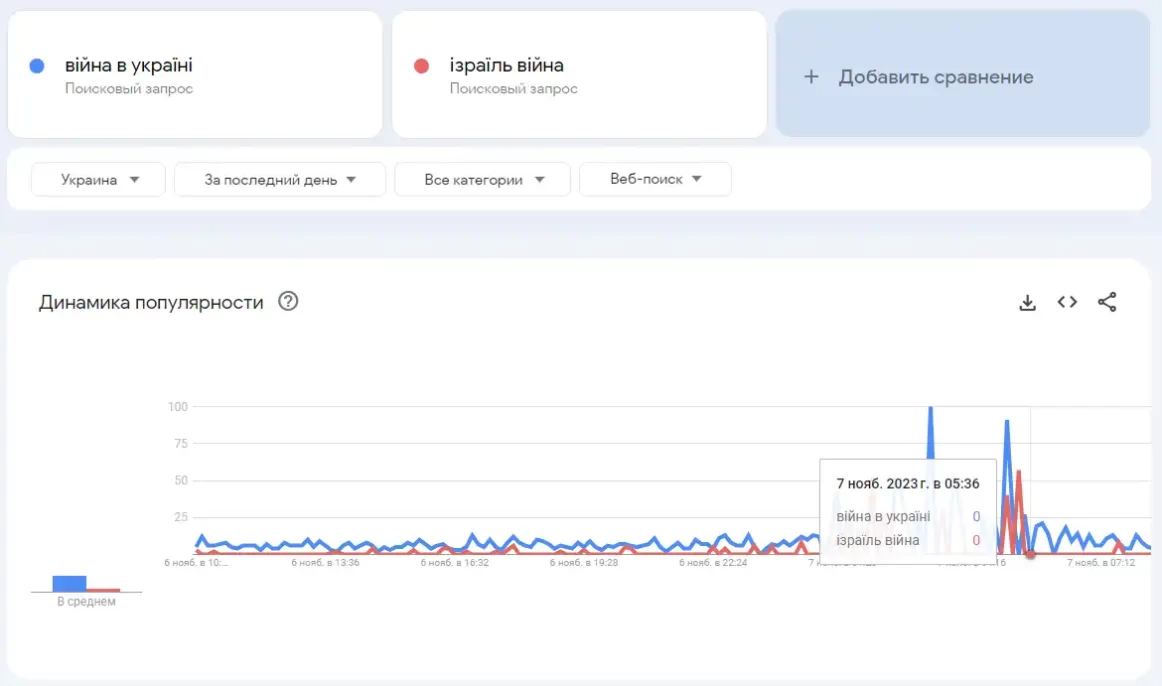Share the Динамика популярности chart
The width and height of the screenshot is (1162, 686).
pos(1107,302)
